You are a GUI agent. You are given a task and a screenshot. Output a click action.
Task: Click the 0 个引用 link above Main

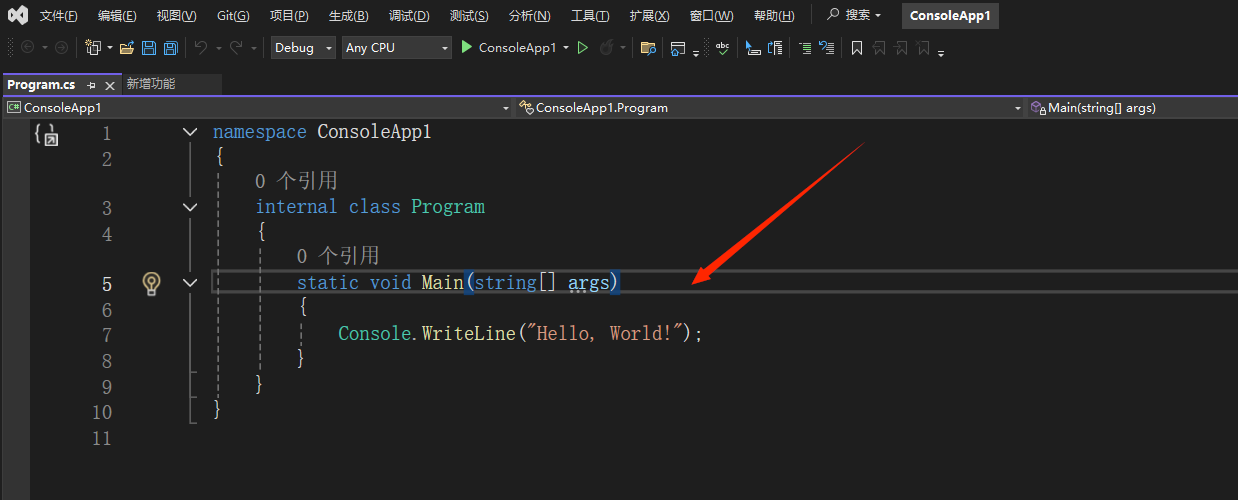click(x=337, y=257)
